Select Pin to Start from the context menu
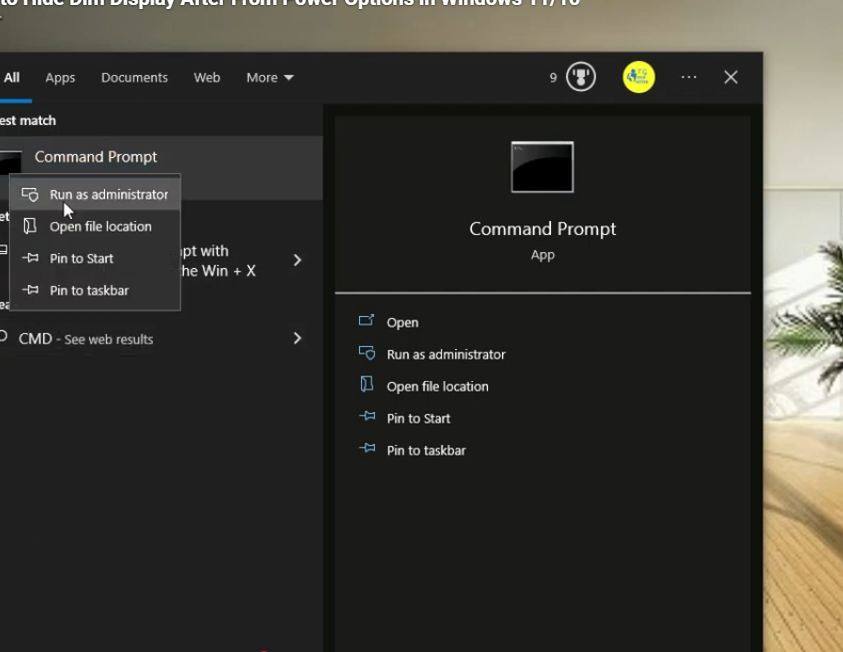843x652 pixels. click(81, 258)
